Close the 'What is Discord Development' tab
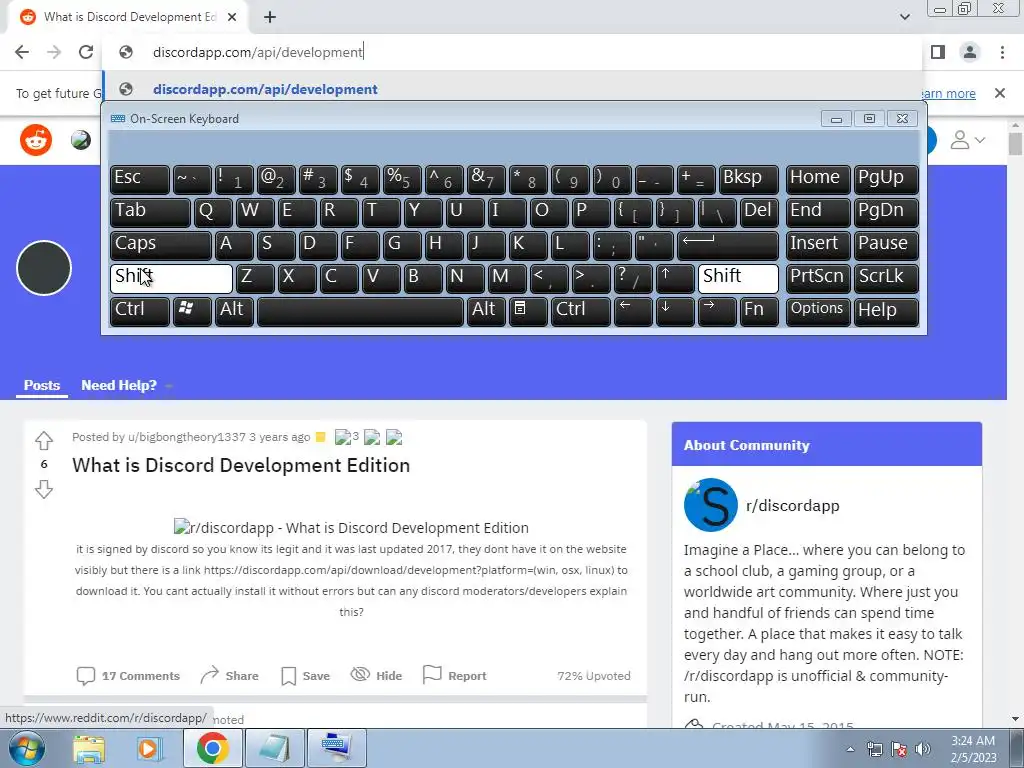The height and width of the screenshot is (768, 1024). click(232, 18)
